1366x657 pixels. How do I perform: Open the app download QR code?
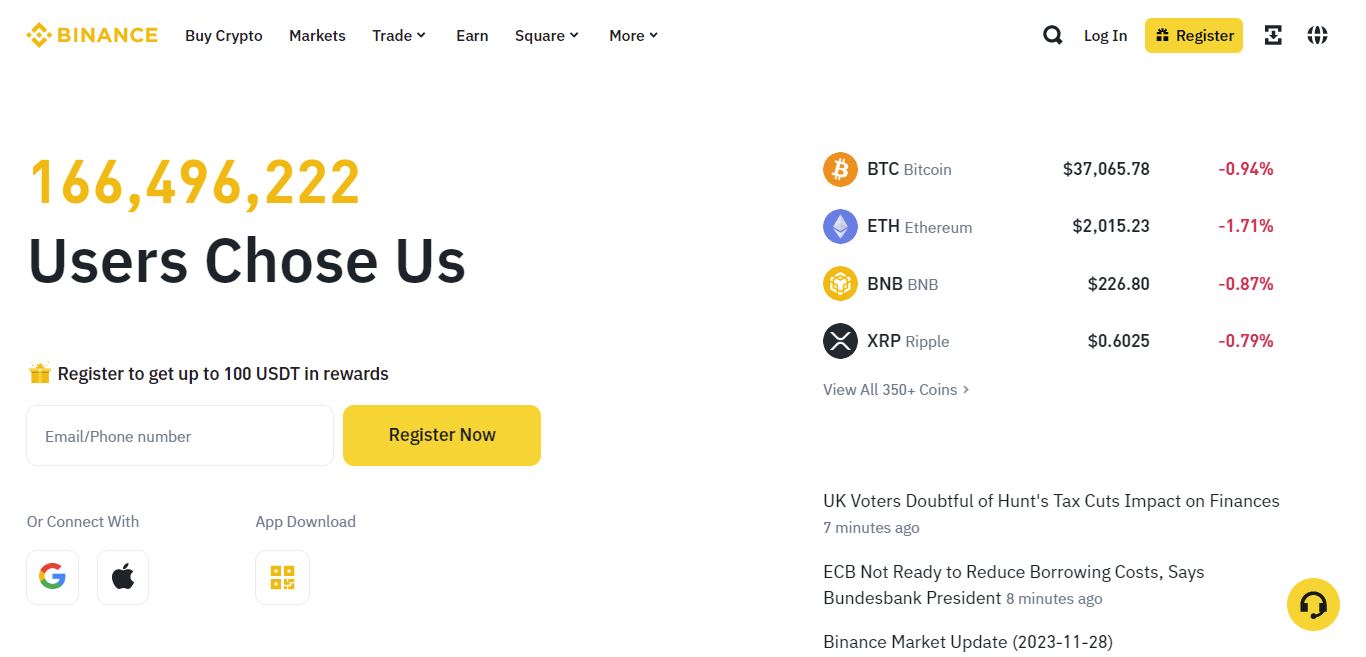(x=282, y=577)
